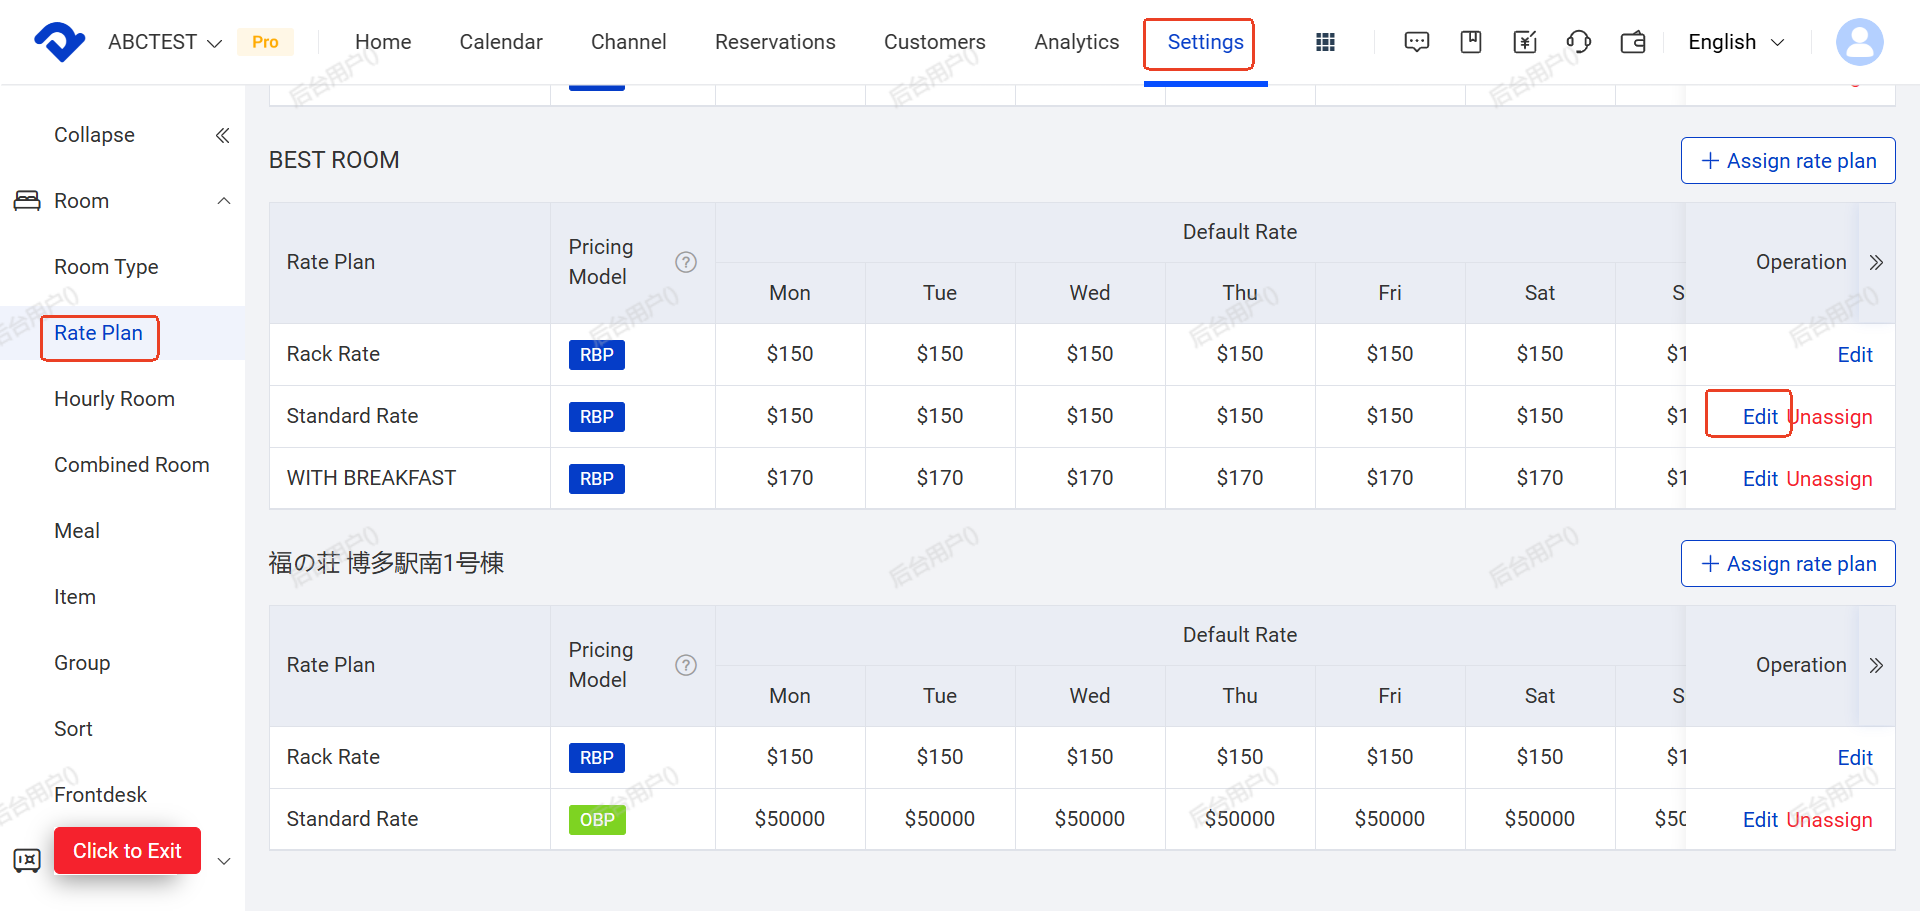Click 福の荘 Pricing Model help icon
The width and height of the screenshot is (1920, 911).
coord(686,665)
